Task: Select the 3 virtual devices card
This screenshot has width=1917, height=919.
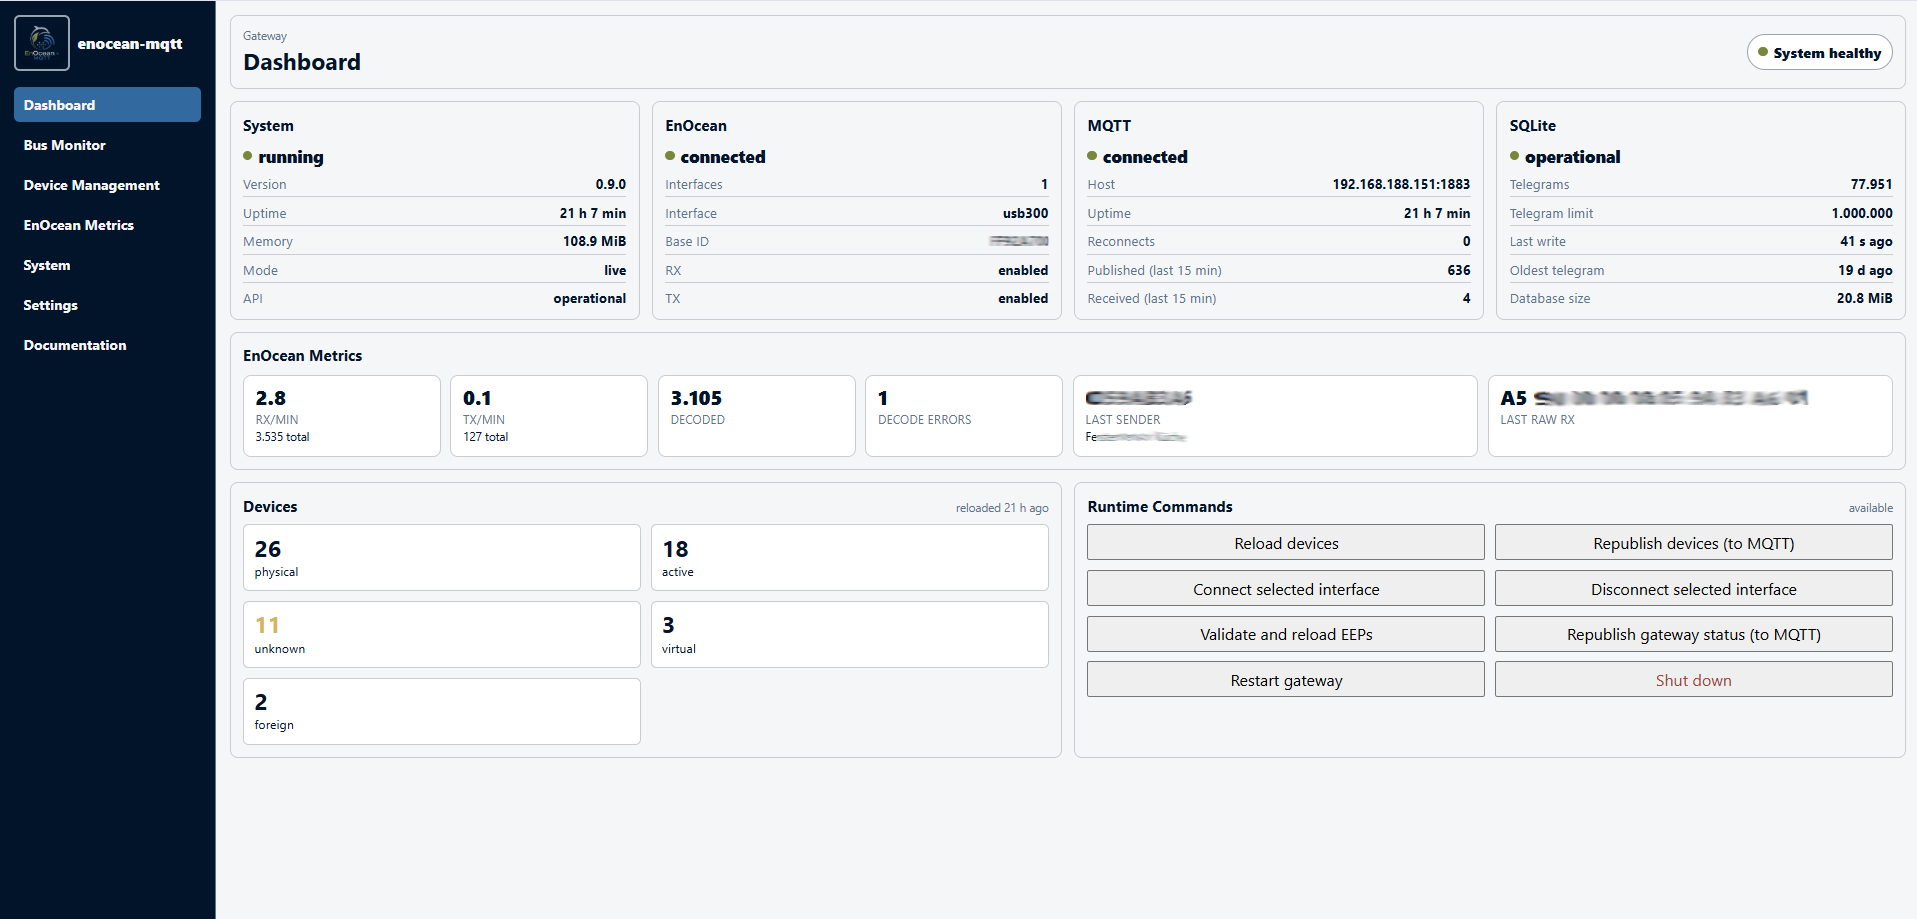Action: coord(849,634)
